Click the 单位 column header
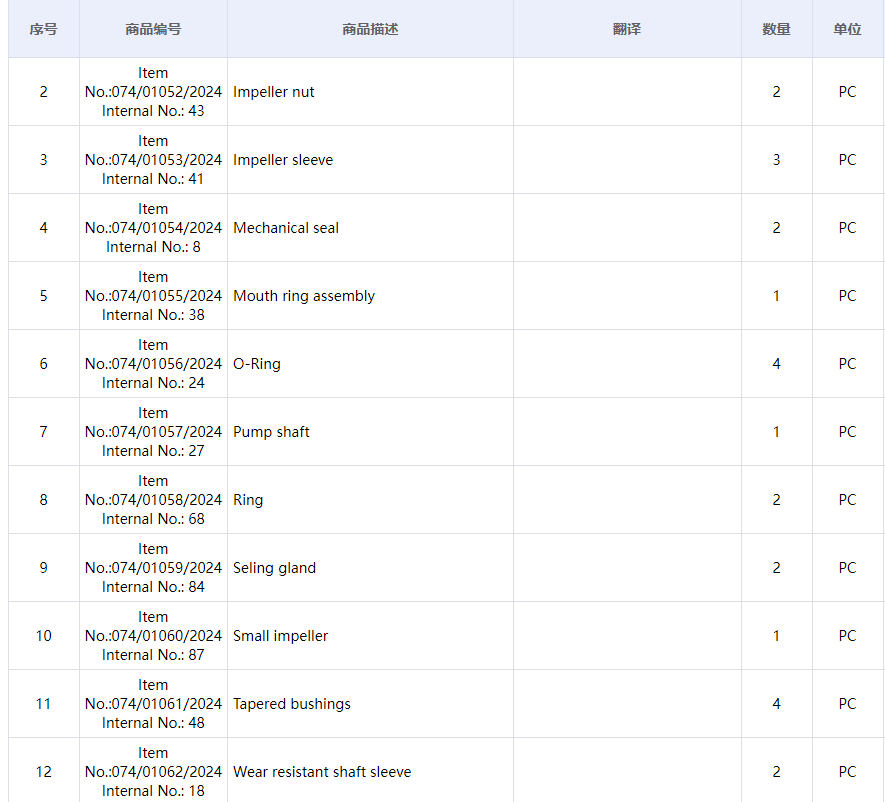This screenshot has height=802, width=885. pyautogui.click(x=847, y=29)
